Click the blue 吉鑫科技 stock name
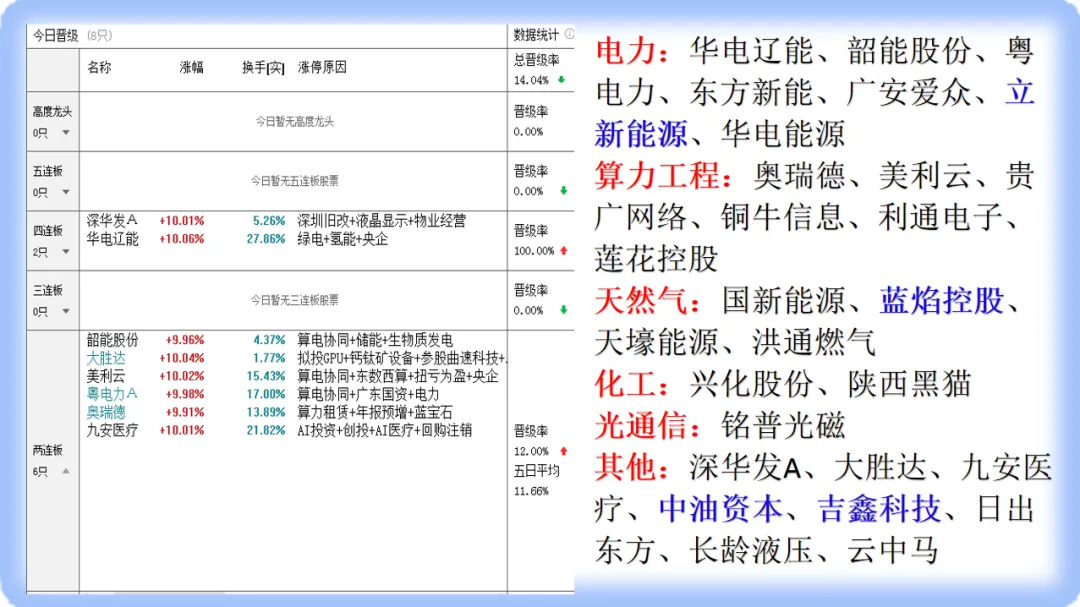 [879, 509]
